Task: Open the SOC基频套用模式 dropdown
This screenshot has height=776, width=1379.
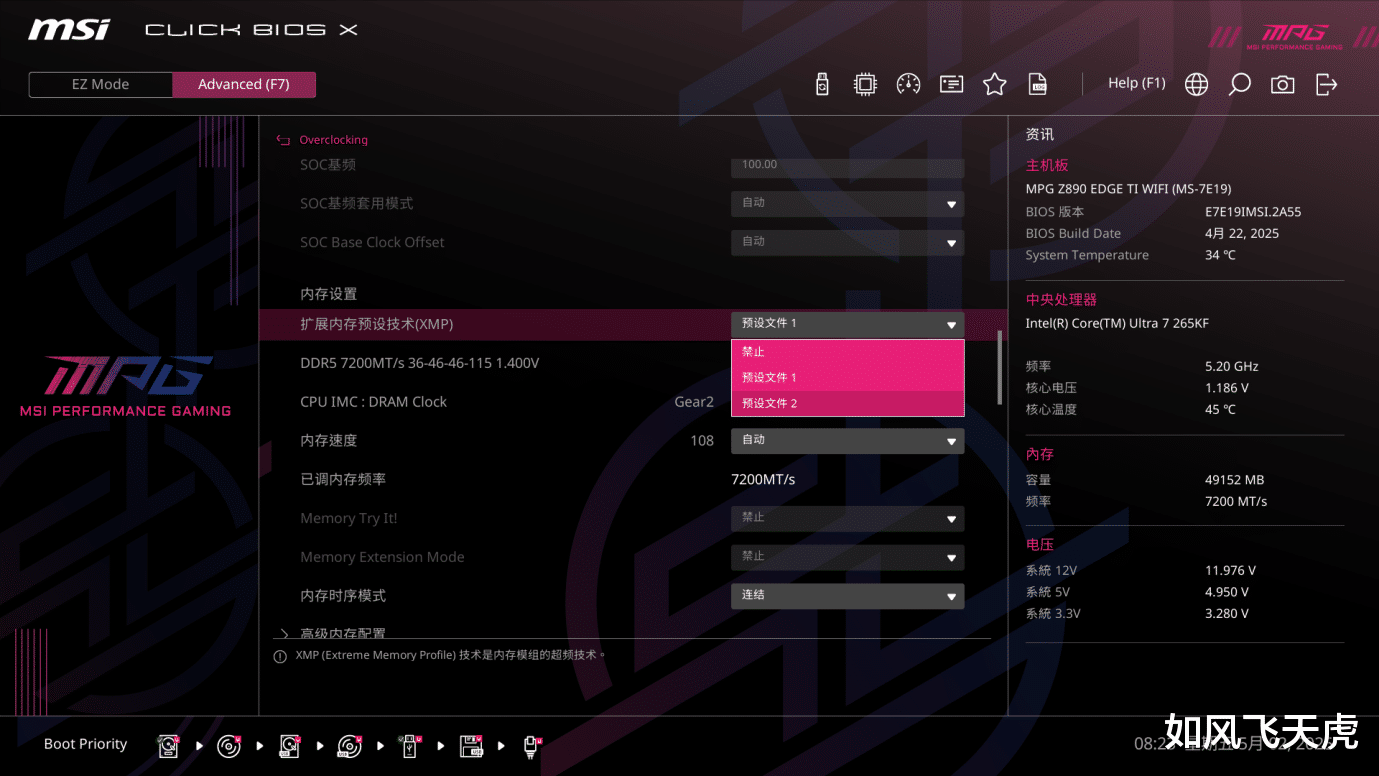Action: coord(848,203)
